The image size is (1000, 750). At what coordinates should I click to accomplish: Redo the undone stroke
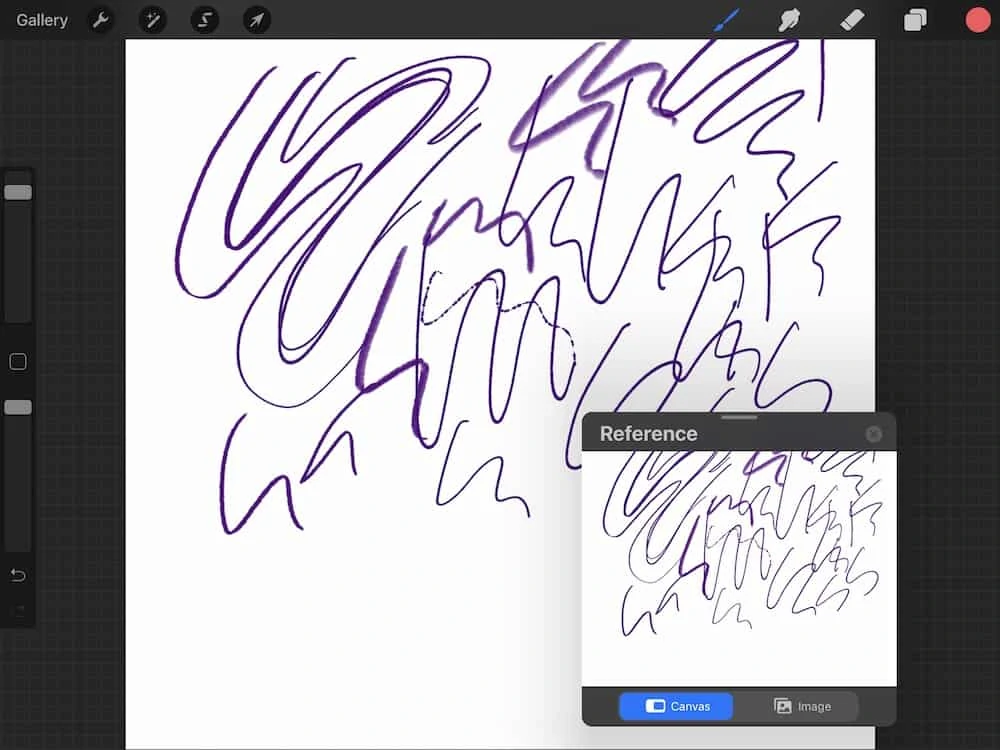pos(18,610)
